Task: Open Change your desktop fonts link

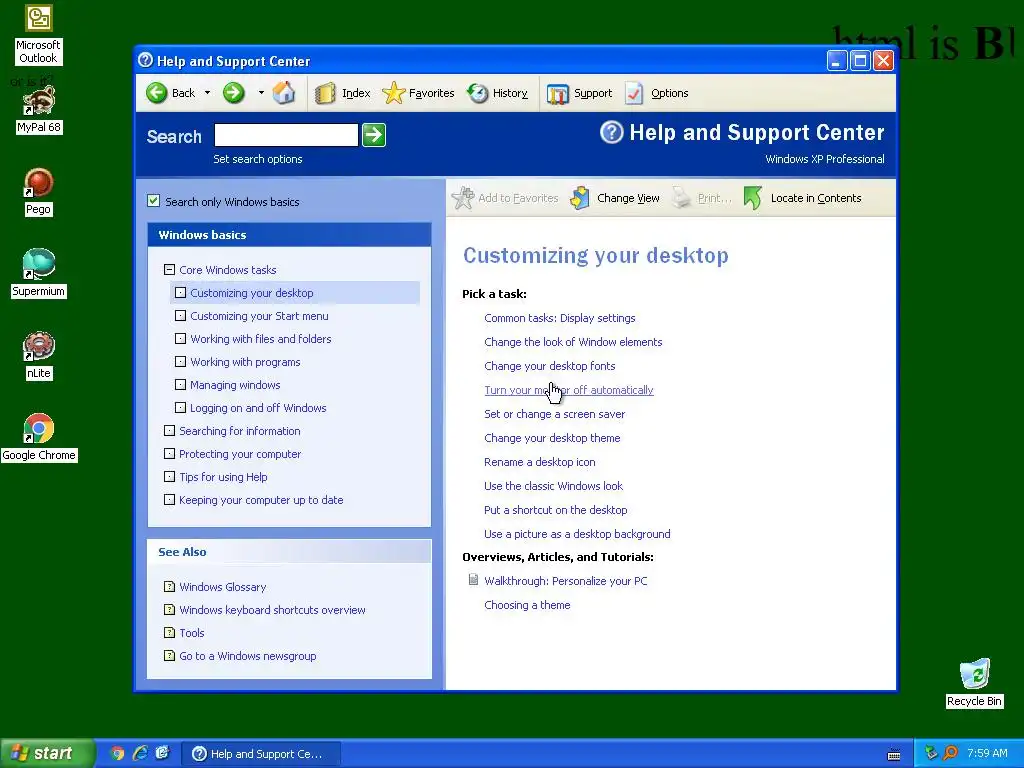Action: (549, 366)
